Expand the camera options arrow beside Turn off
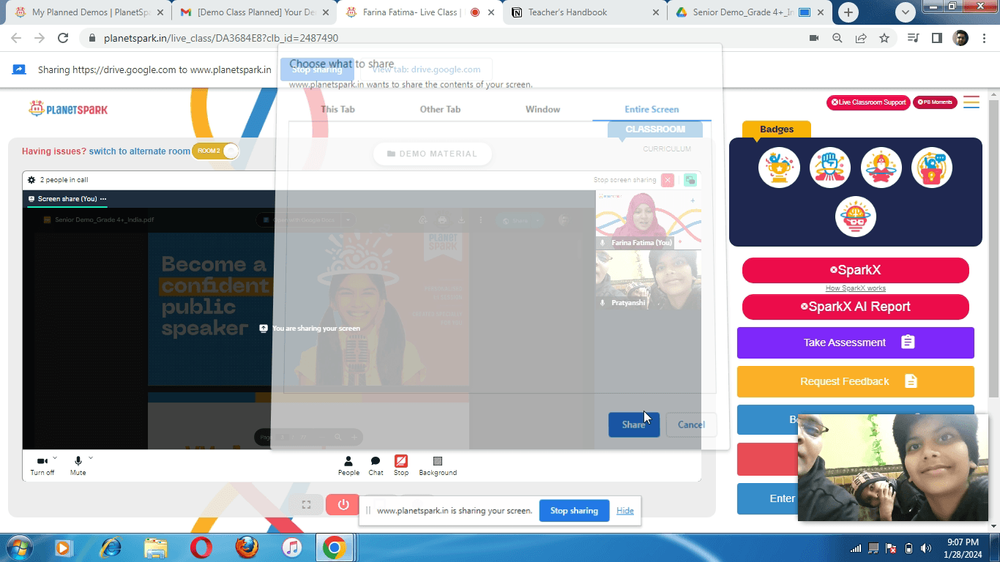 [55, 457]
